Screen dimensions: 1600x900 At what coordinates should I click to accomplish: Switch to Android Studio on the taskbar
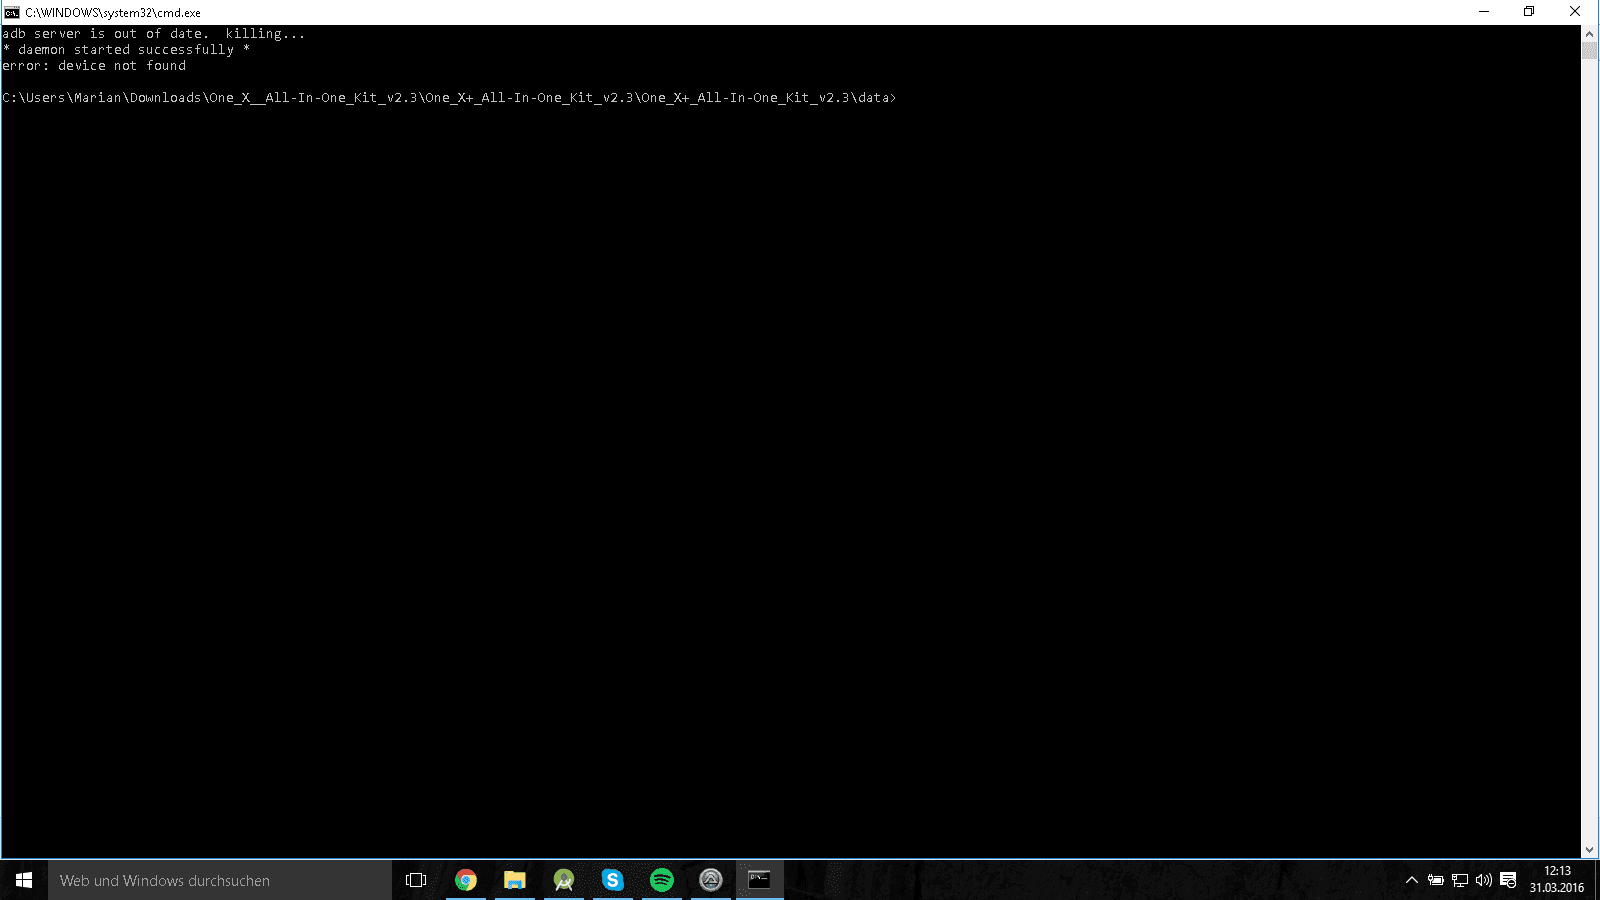coord(564,880)
